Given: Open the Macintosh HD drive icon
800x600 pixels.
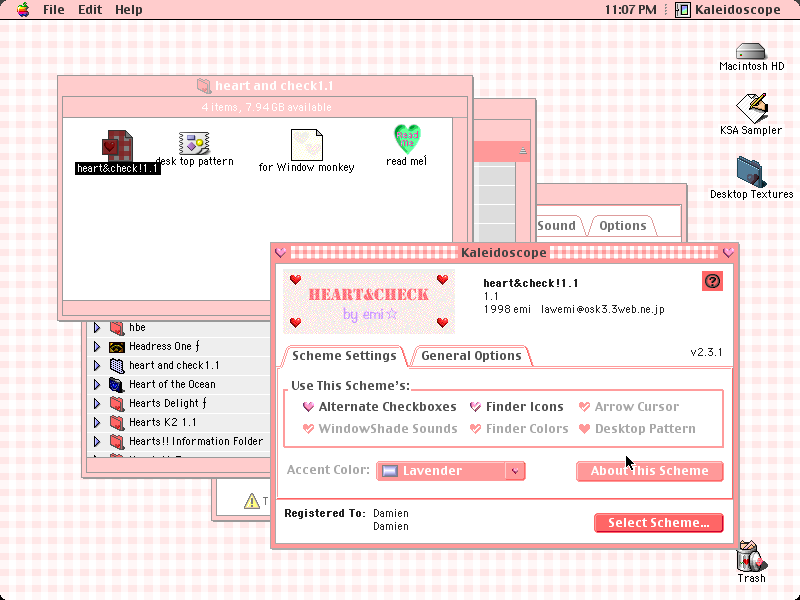Looking at the screenshot, I should [751, 52].
